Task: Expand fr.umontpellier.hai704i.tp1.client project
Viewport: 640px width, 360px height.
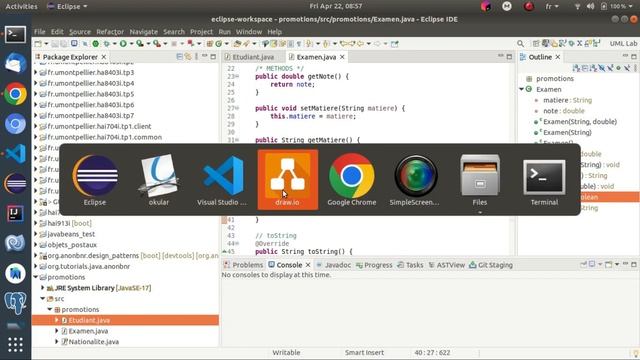Action: coord(36,126)
